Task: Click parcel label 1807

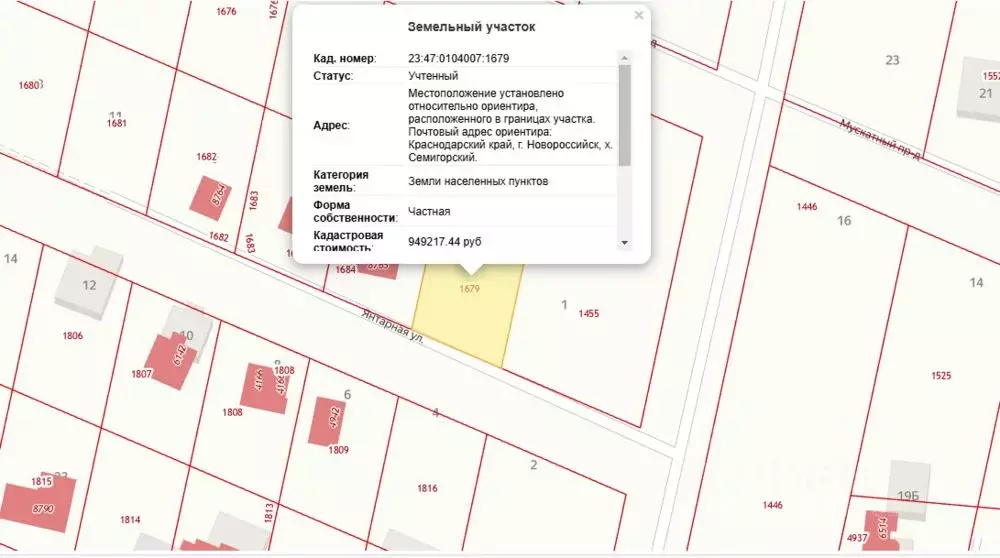Action: coord(141,374)
